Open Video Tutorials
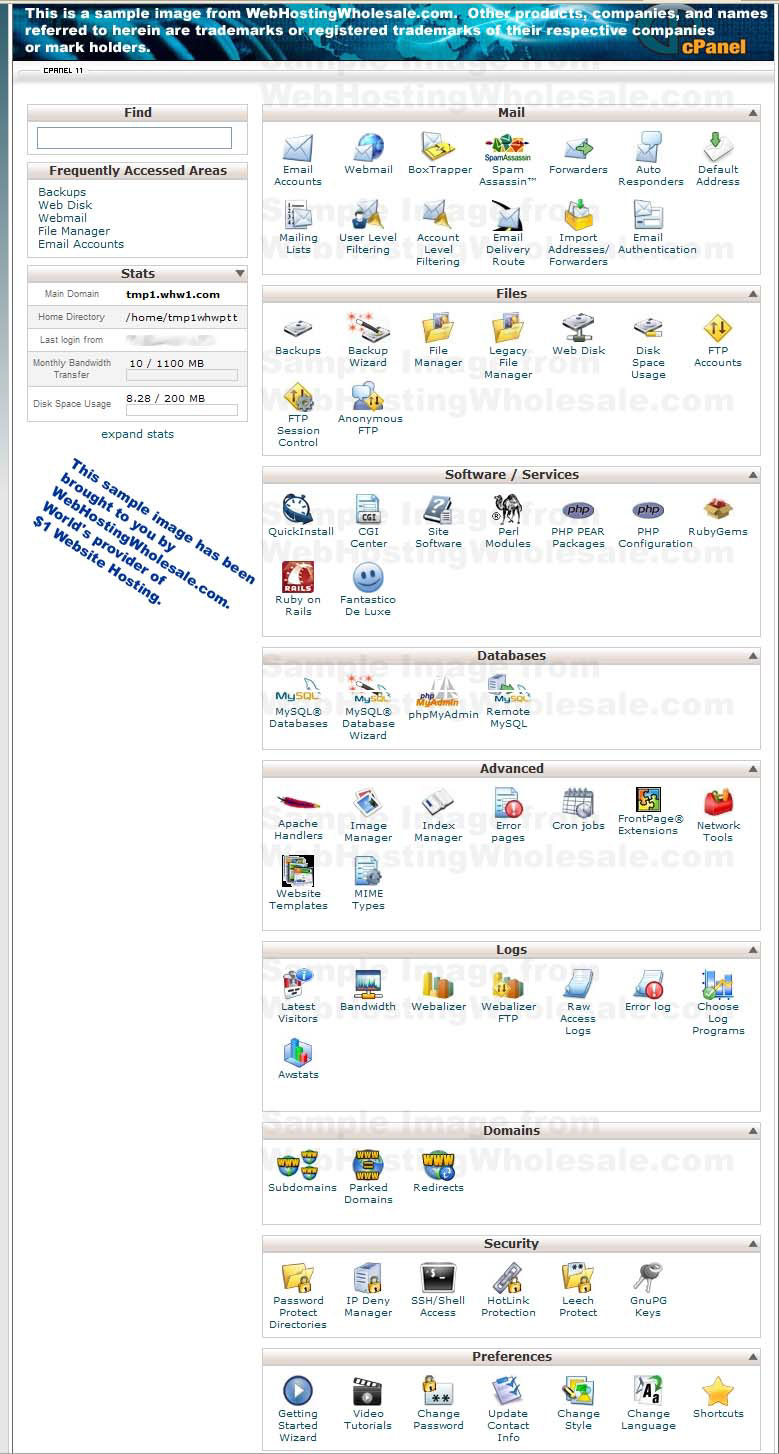Viewport: 779px width, 1454px height. (x=368, y=1404)
